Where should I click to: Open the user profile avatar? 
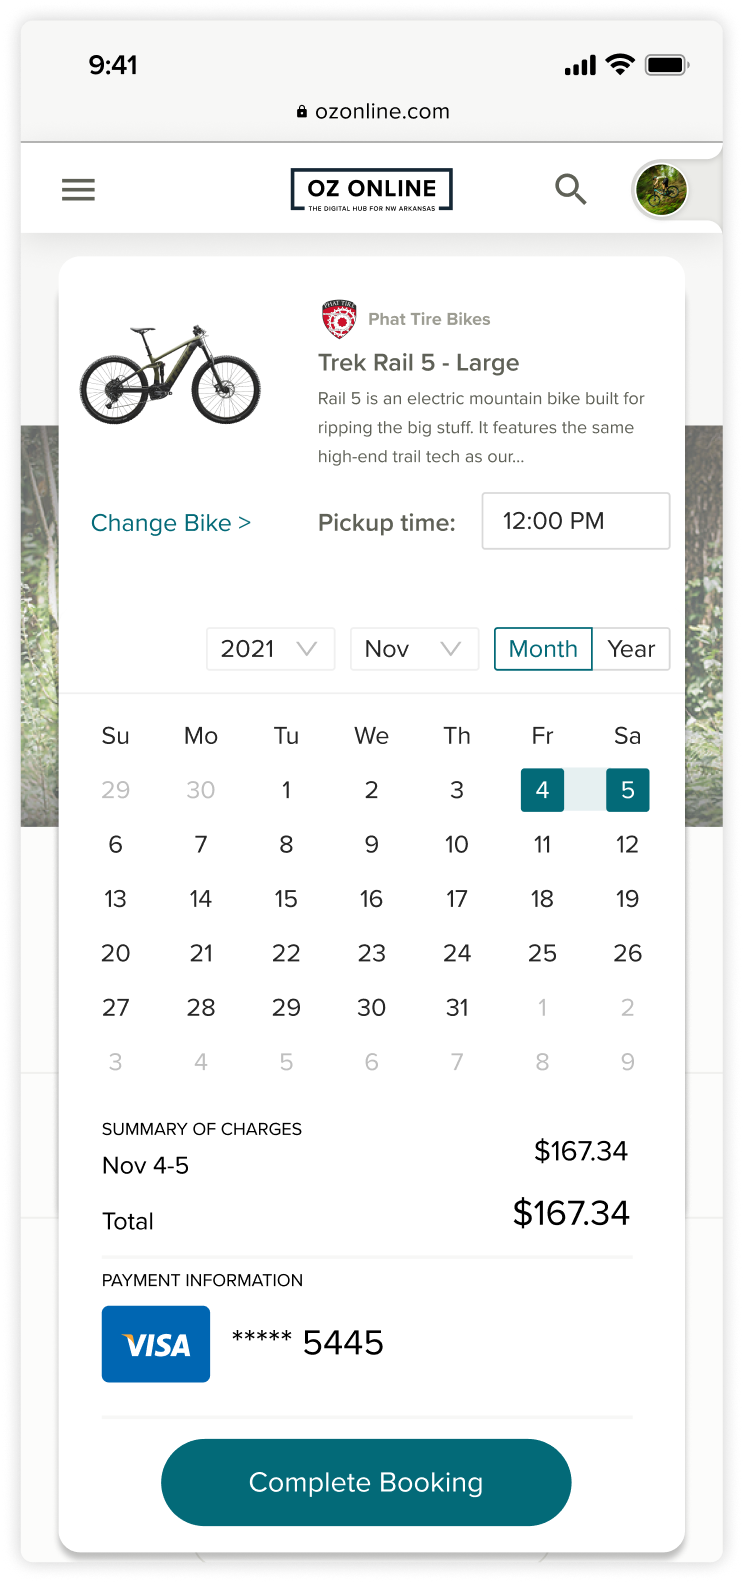pos(661,189)
